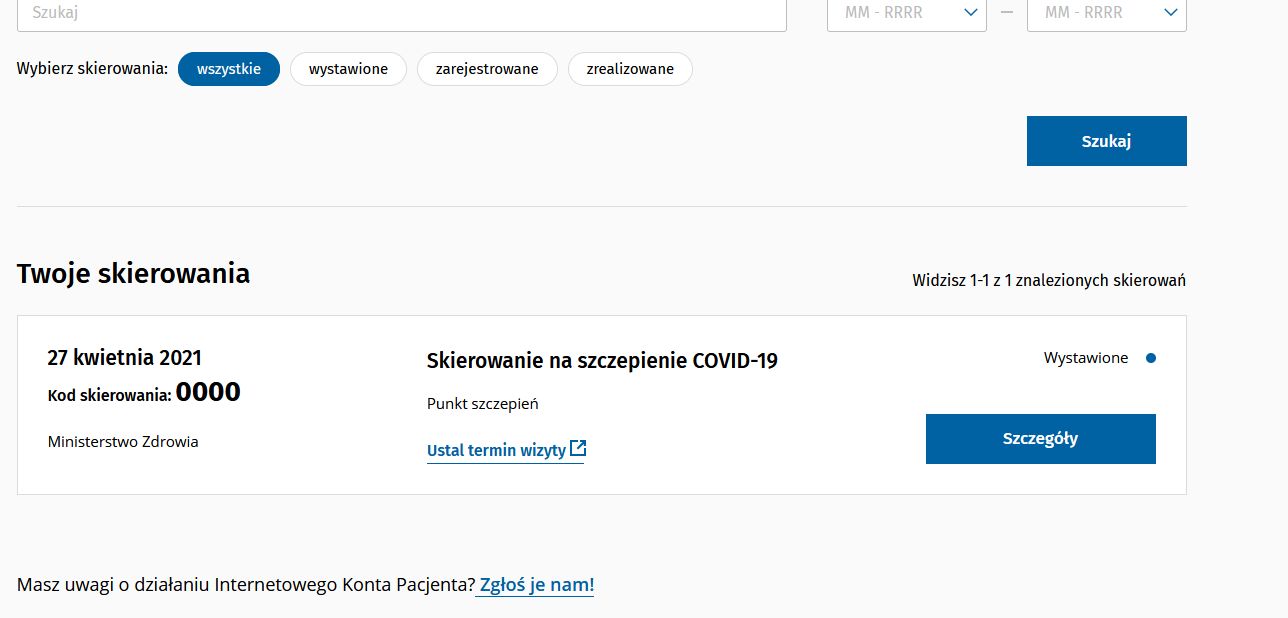The height and width of the screenshot is (618, 1288).
Task: Focus the Szukaj search text field
Action: pos(401,13)
